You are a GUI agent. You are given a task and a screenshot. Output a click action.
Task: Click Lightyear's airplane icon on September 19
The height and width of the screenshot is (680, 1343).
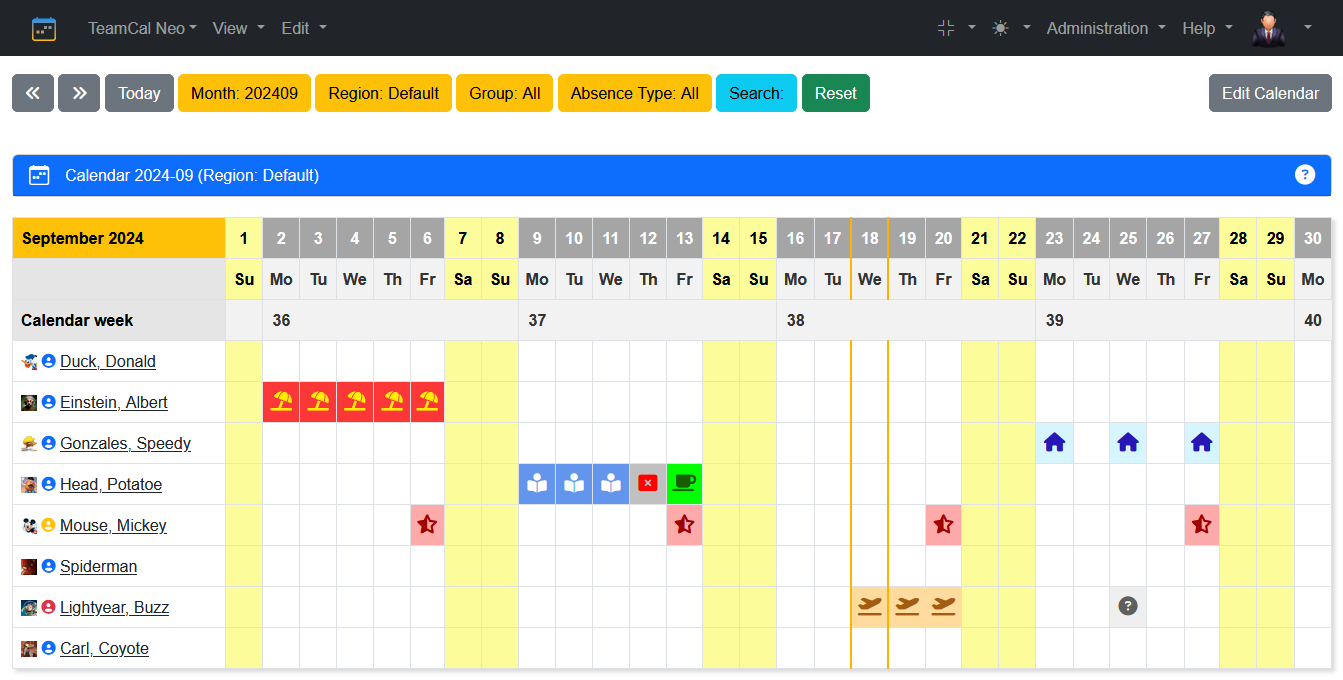coord(907,607)
